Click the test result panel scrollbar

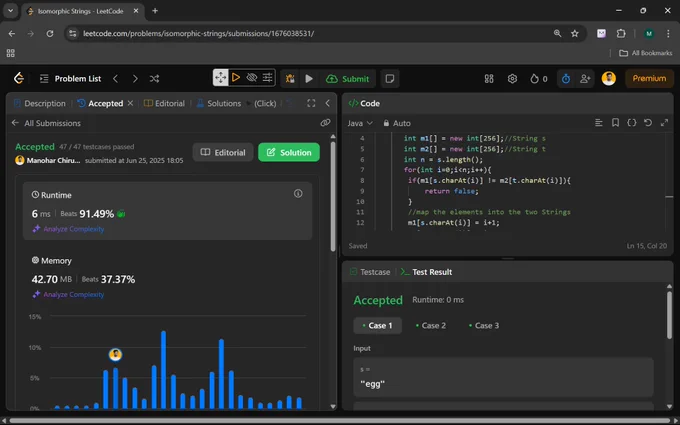[x=669, y=315]
